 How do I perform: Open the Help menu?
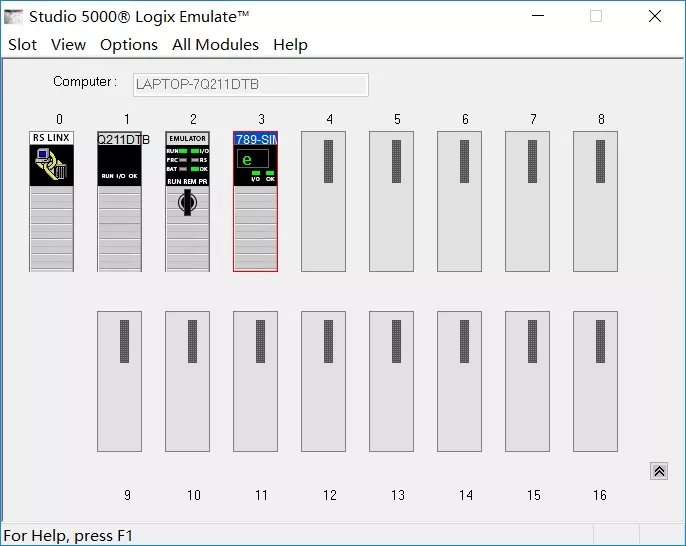tap(290, 45)
